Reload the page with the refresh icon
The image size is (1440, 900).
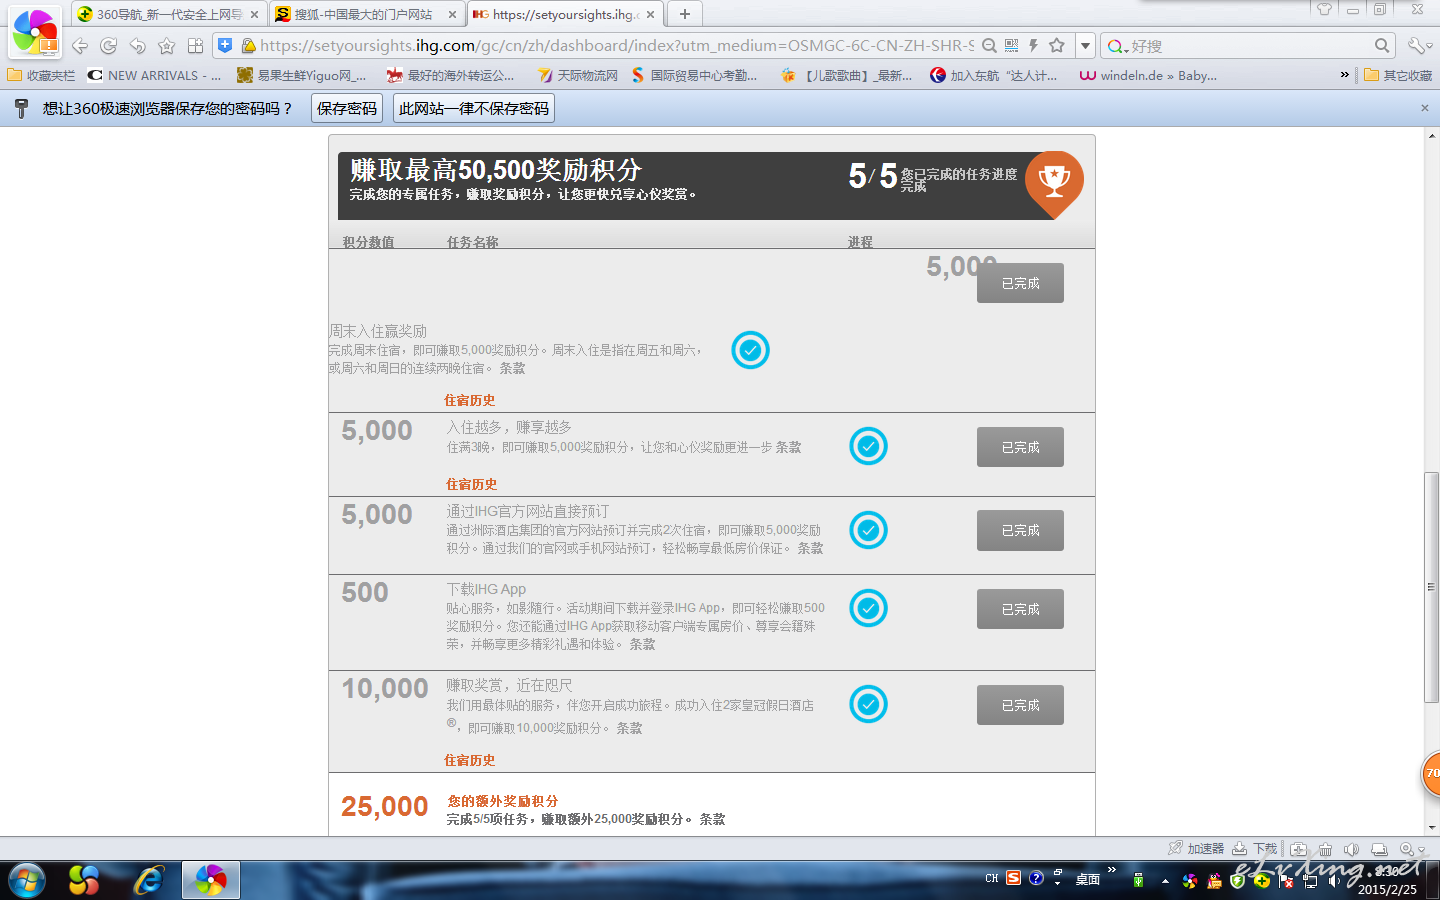109,46
